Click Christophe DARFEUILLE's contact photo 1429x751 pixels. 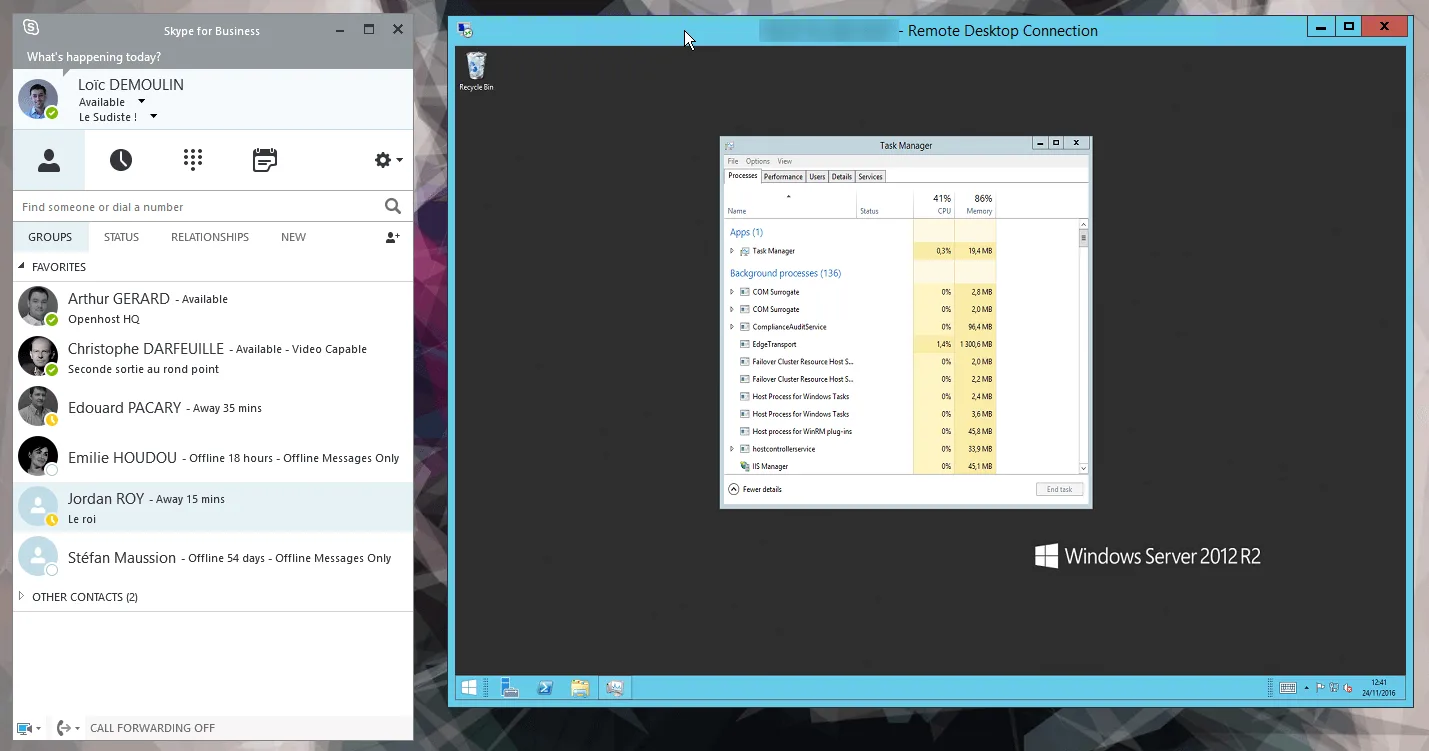pos(38,356)
